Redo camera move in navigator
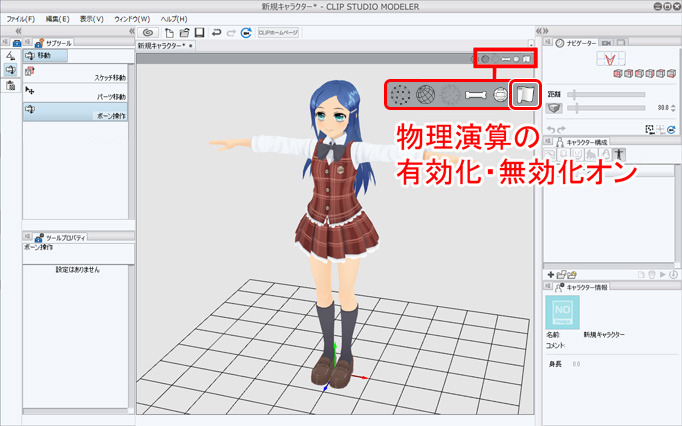The image size is (682, 426). coord(562,130)
